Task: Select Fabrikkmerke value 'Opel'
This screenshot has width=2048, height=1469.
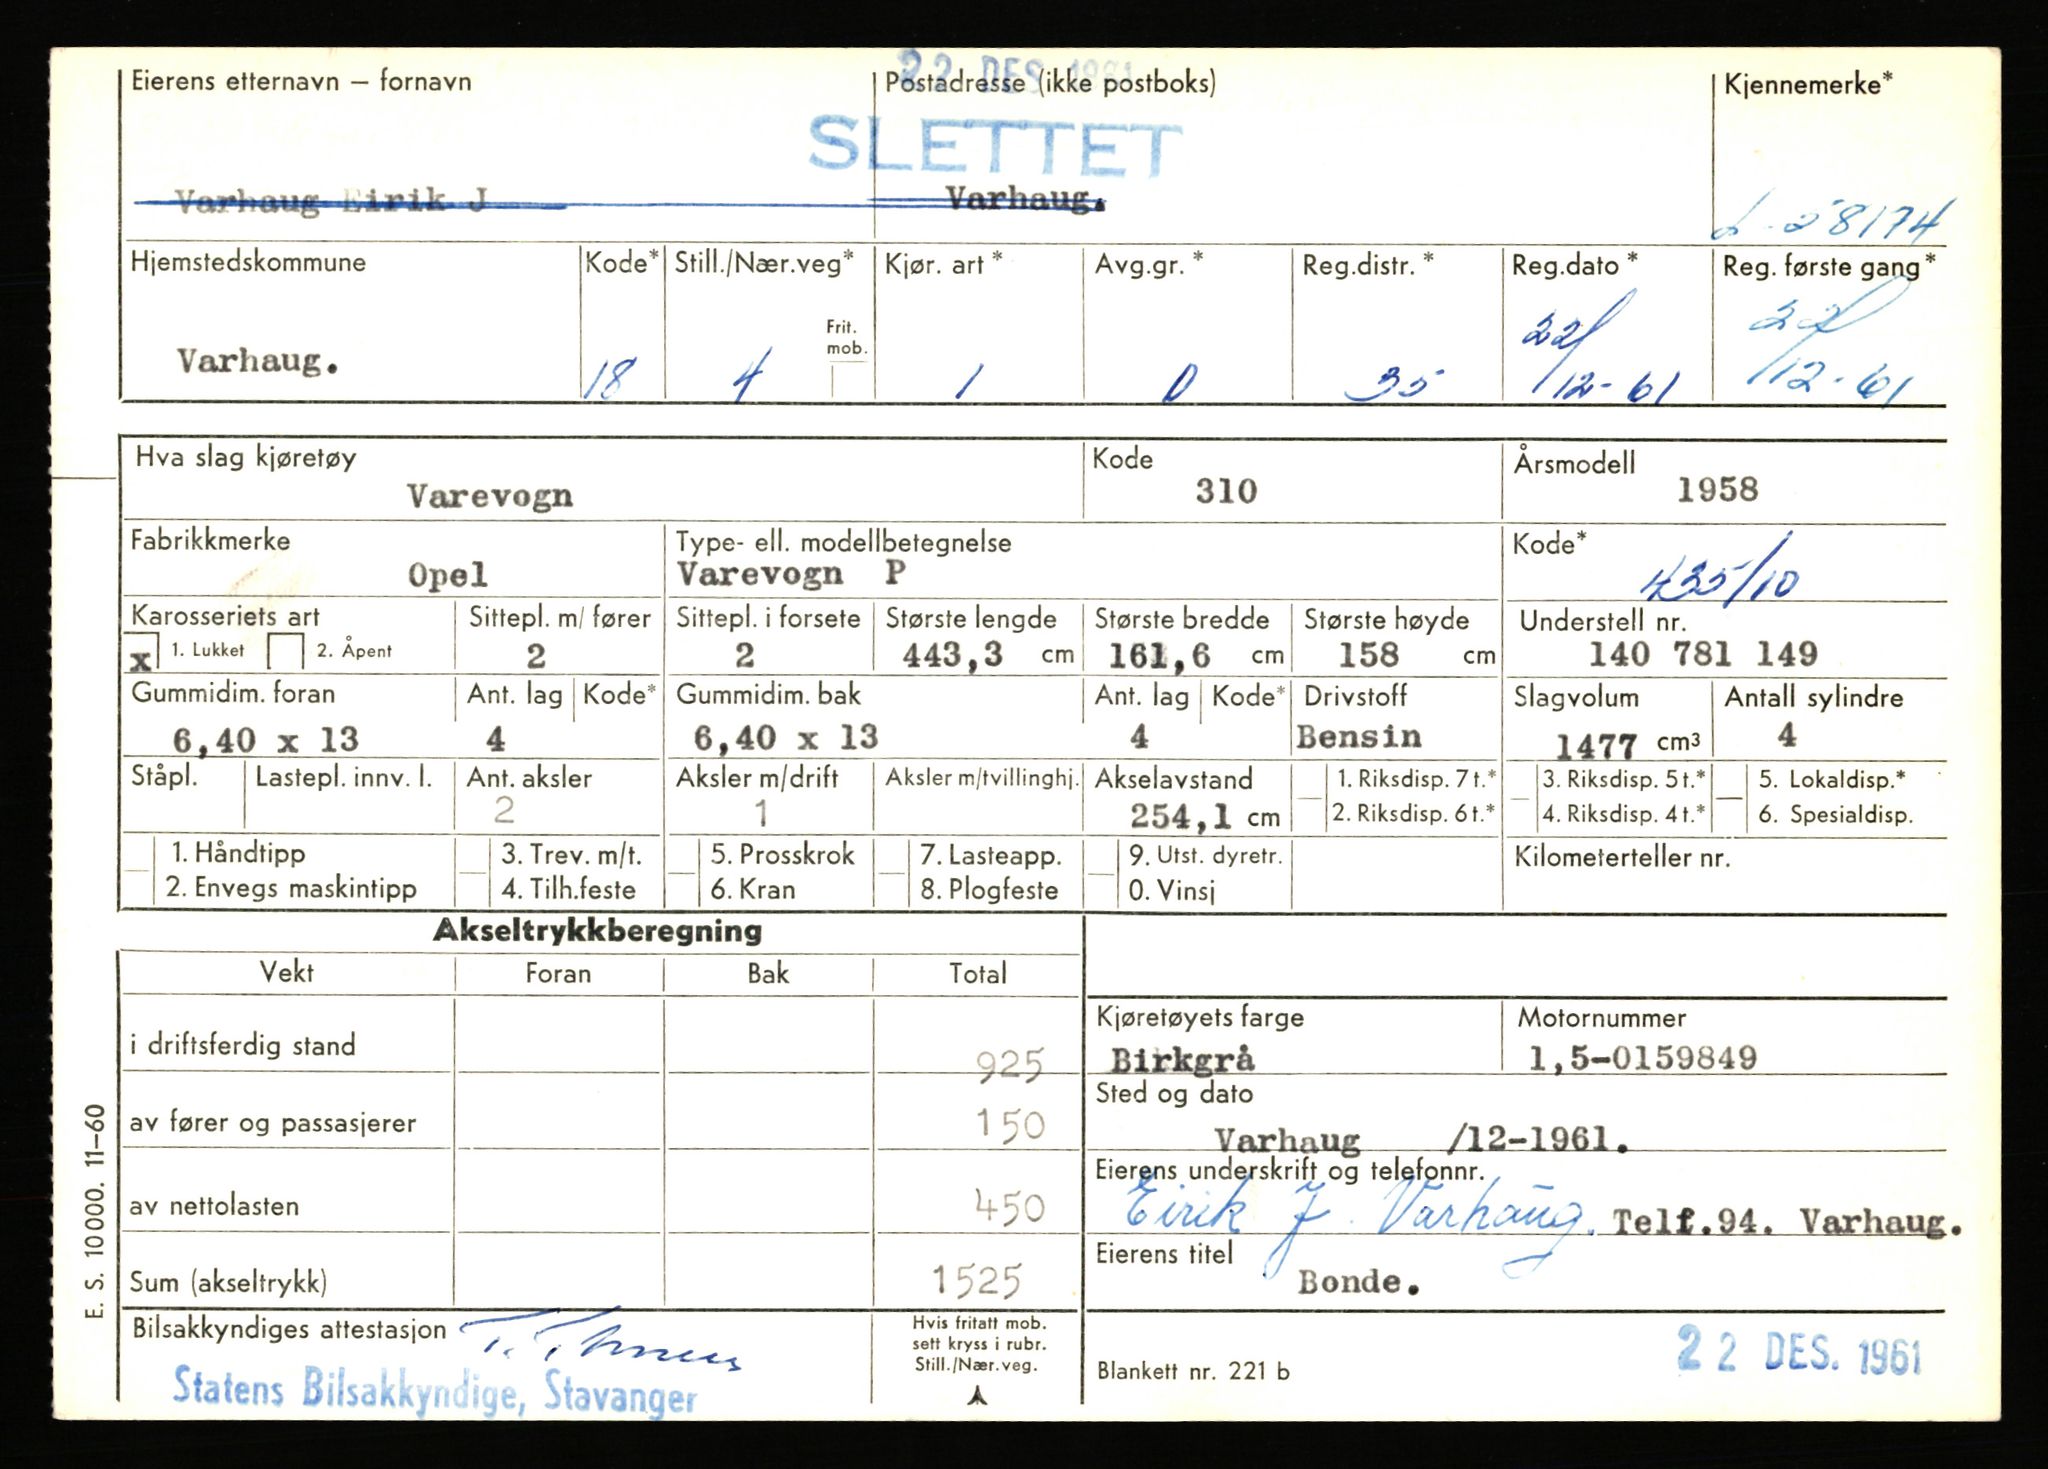Action: (x=448, y=575)
